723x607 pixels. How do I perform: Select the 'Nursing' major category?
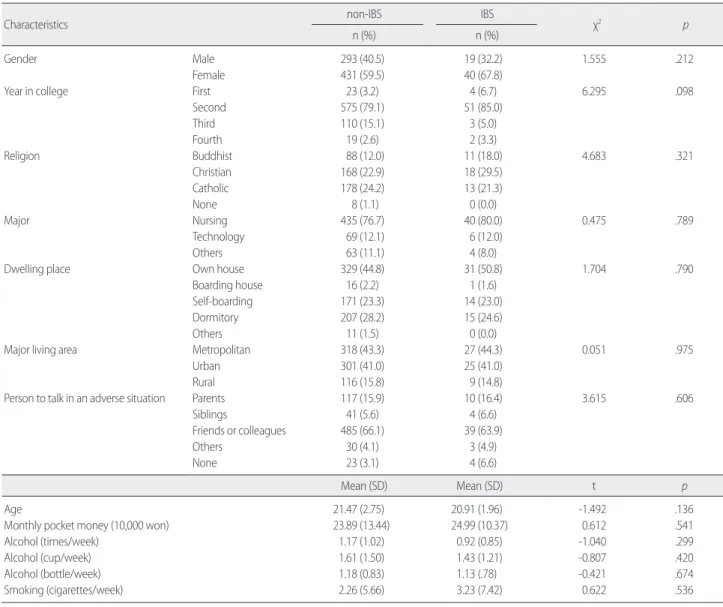(x=210, y=220)
